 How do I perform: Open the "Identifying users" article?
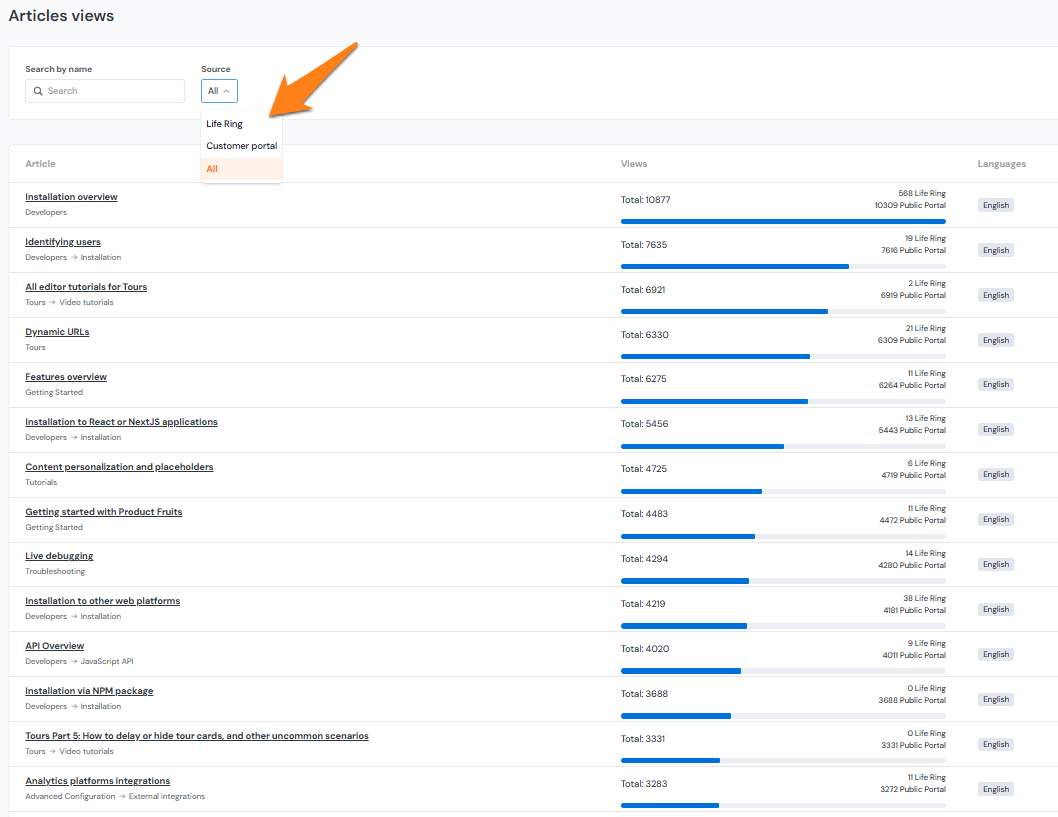(x=62, y=241)
